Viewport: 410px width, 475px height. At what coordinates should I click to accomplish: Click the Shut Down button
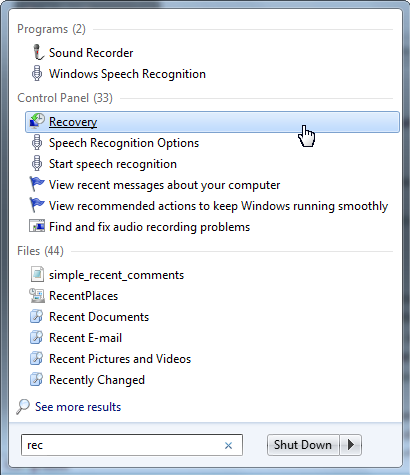[303, 445]
